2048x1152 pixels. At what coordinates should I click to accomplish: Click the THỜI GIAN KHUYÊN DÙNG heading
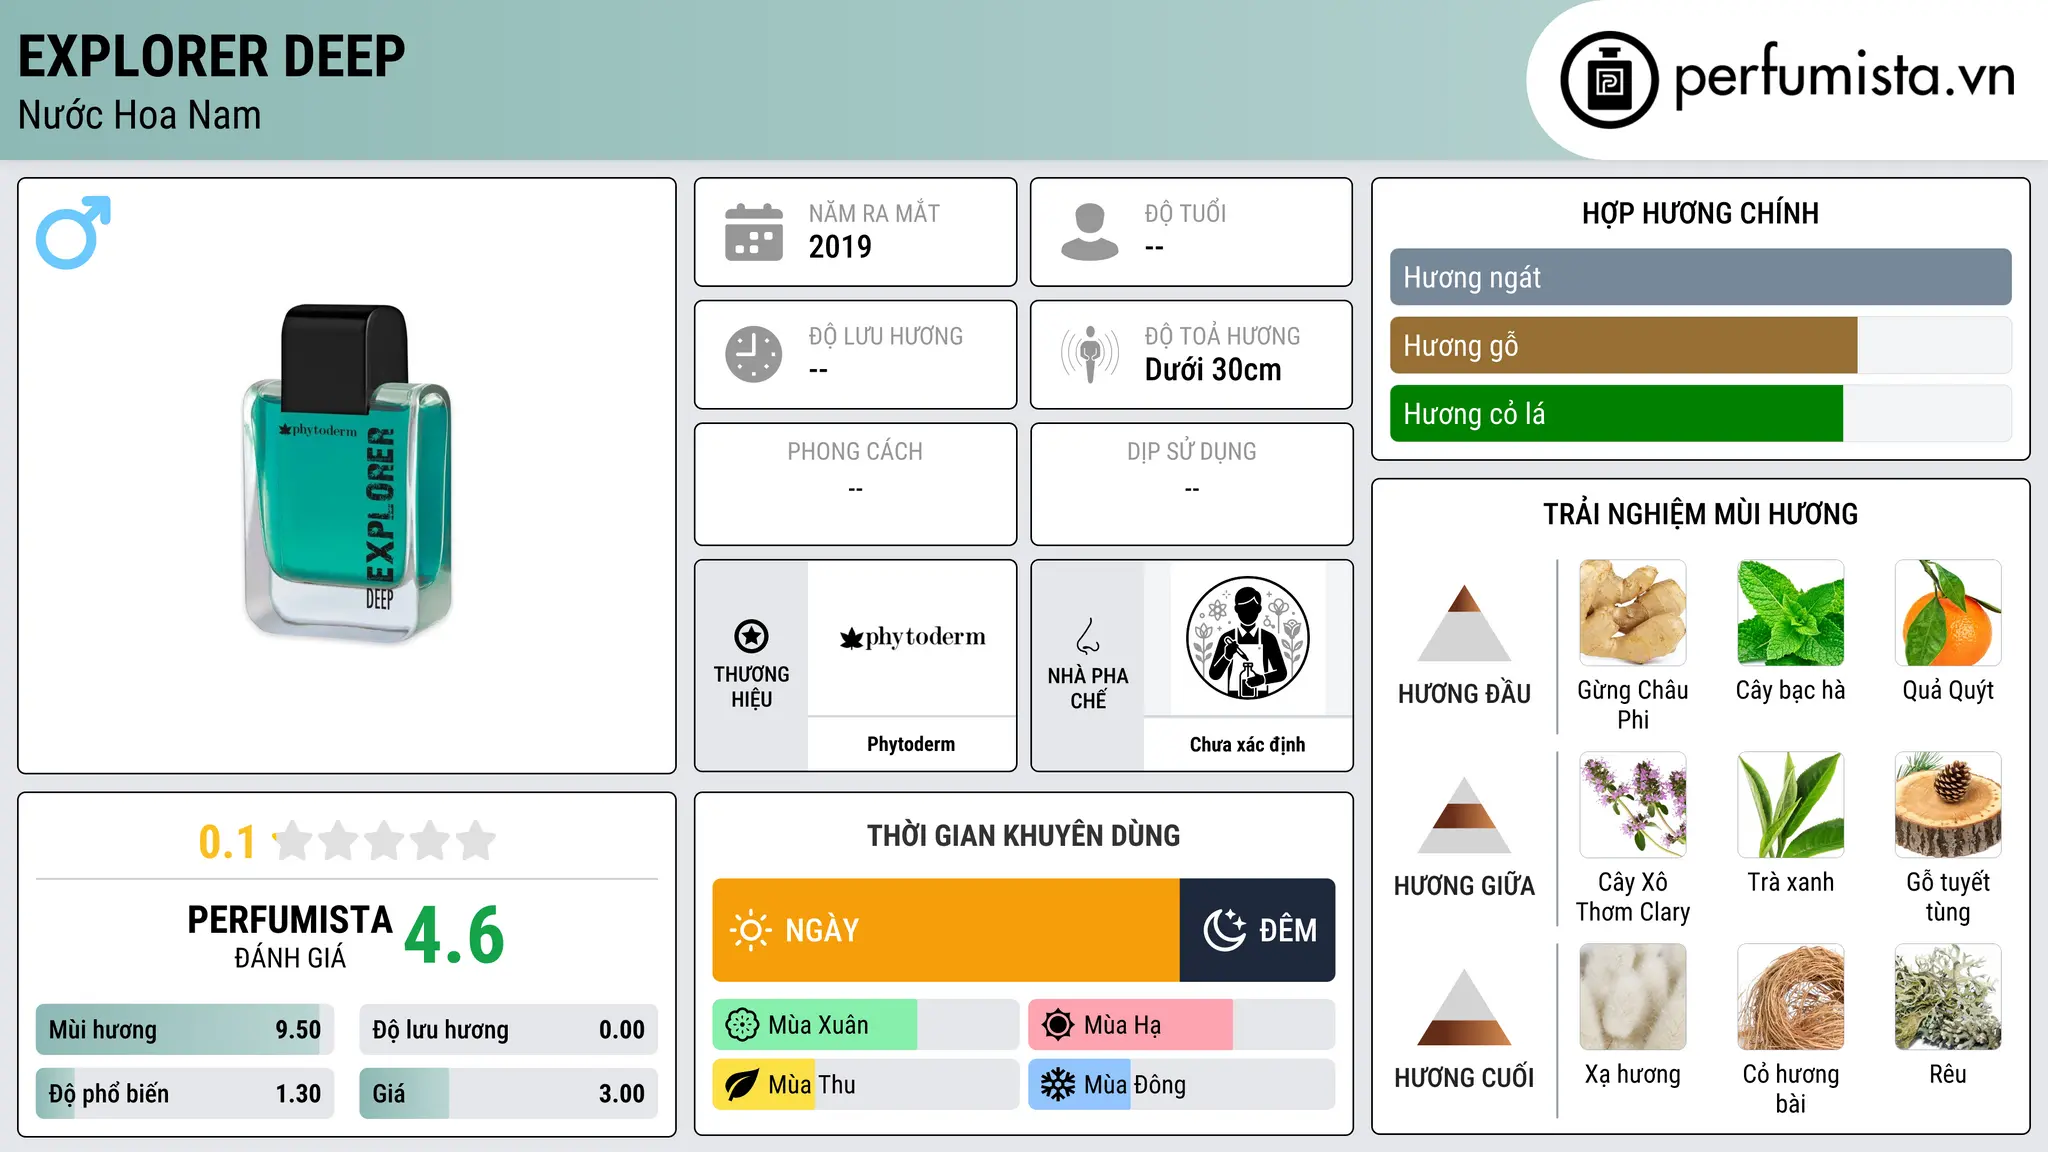(x=1023, y=835)
